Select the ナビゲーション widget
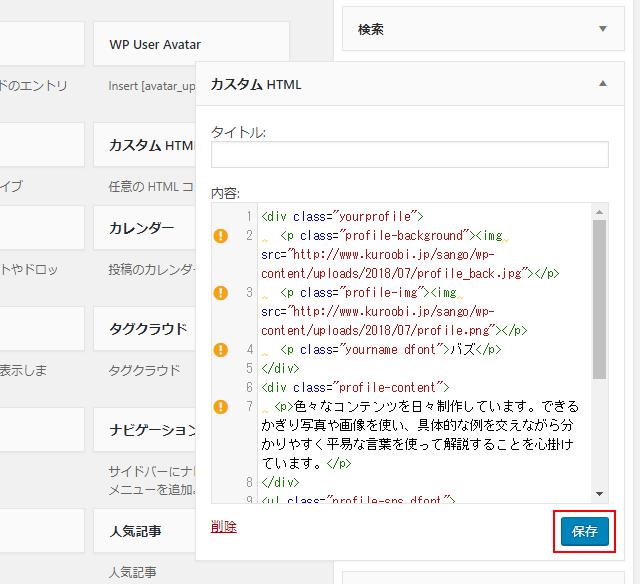Image resolution: width=640 pixels, height=584 pixels. point(150,430)
